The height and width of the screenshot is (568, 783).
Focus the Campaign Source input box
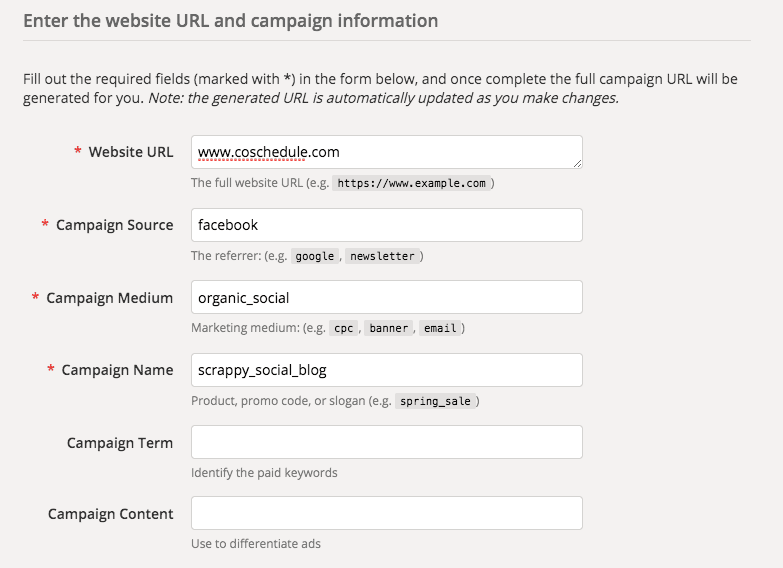coord(386,225)
